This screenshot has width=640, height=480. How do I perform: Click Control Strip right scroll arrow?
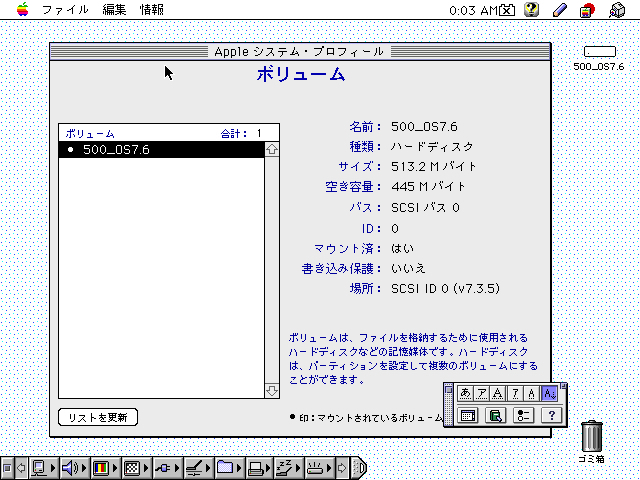pos(342,468)
